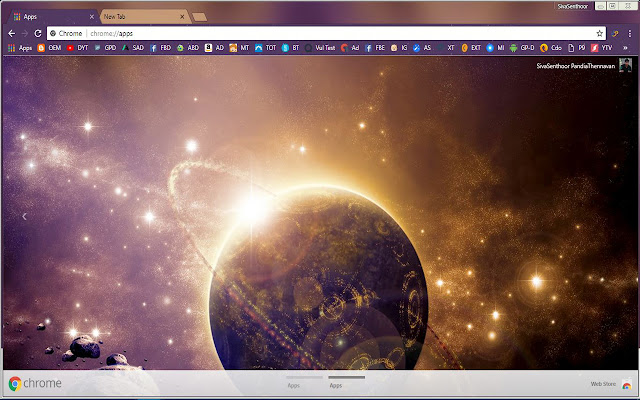Image resolution: width=640 pixels, height=400 pixels.
Task: Open the OEM Blogger bookmark
Action: [49, 48]
